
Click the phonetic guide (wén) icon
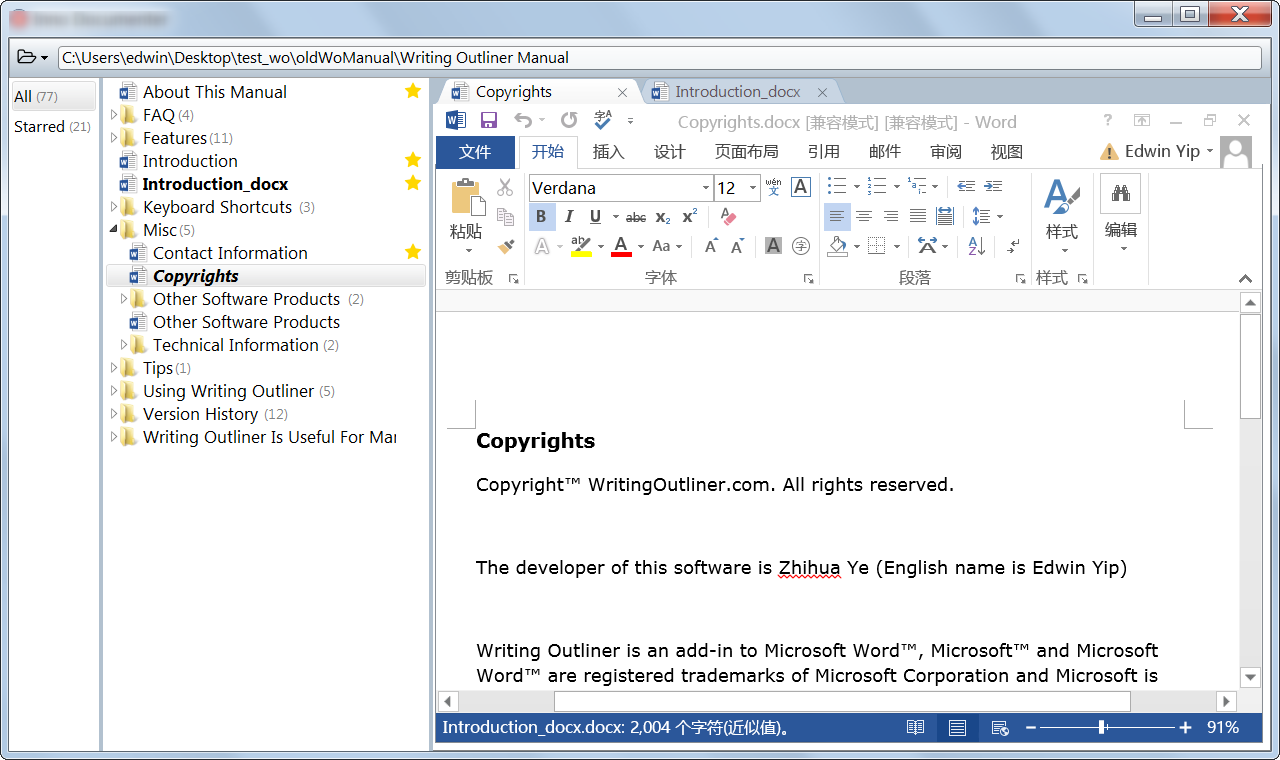point(773,187)
